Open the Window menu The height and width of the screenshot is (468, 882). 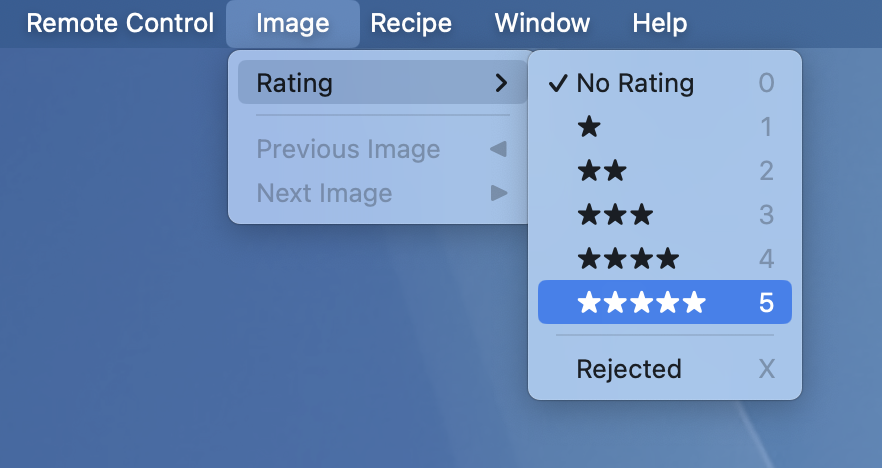(542, 23)
